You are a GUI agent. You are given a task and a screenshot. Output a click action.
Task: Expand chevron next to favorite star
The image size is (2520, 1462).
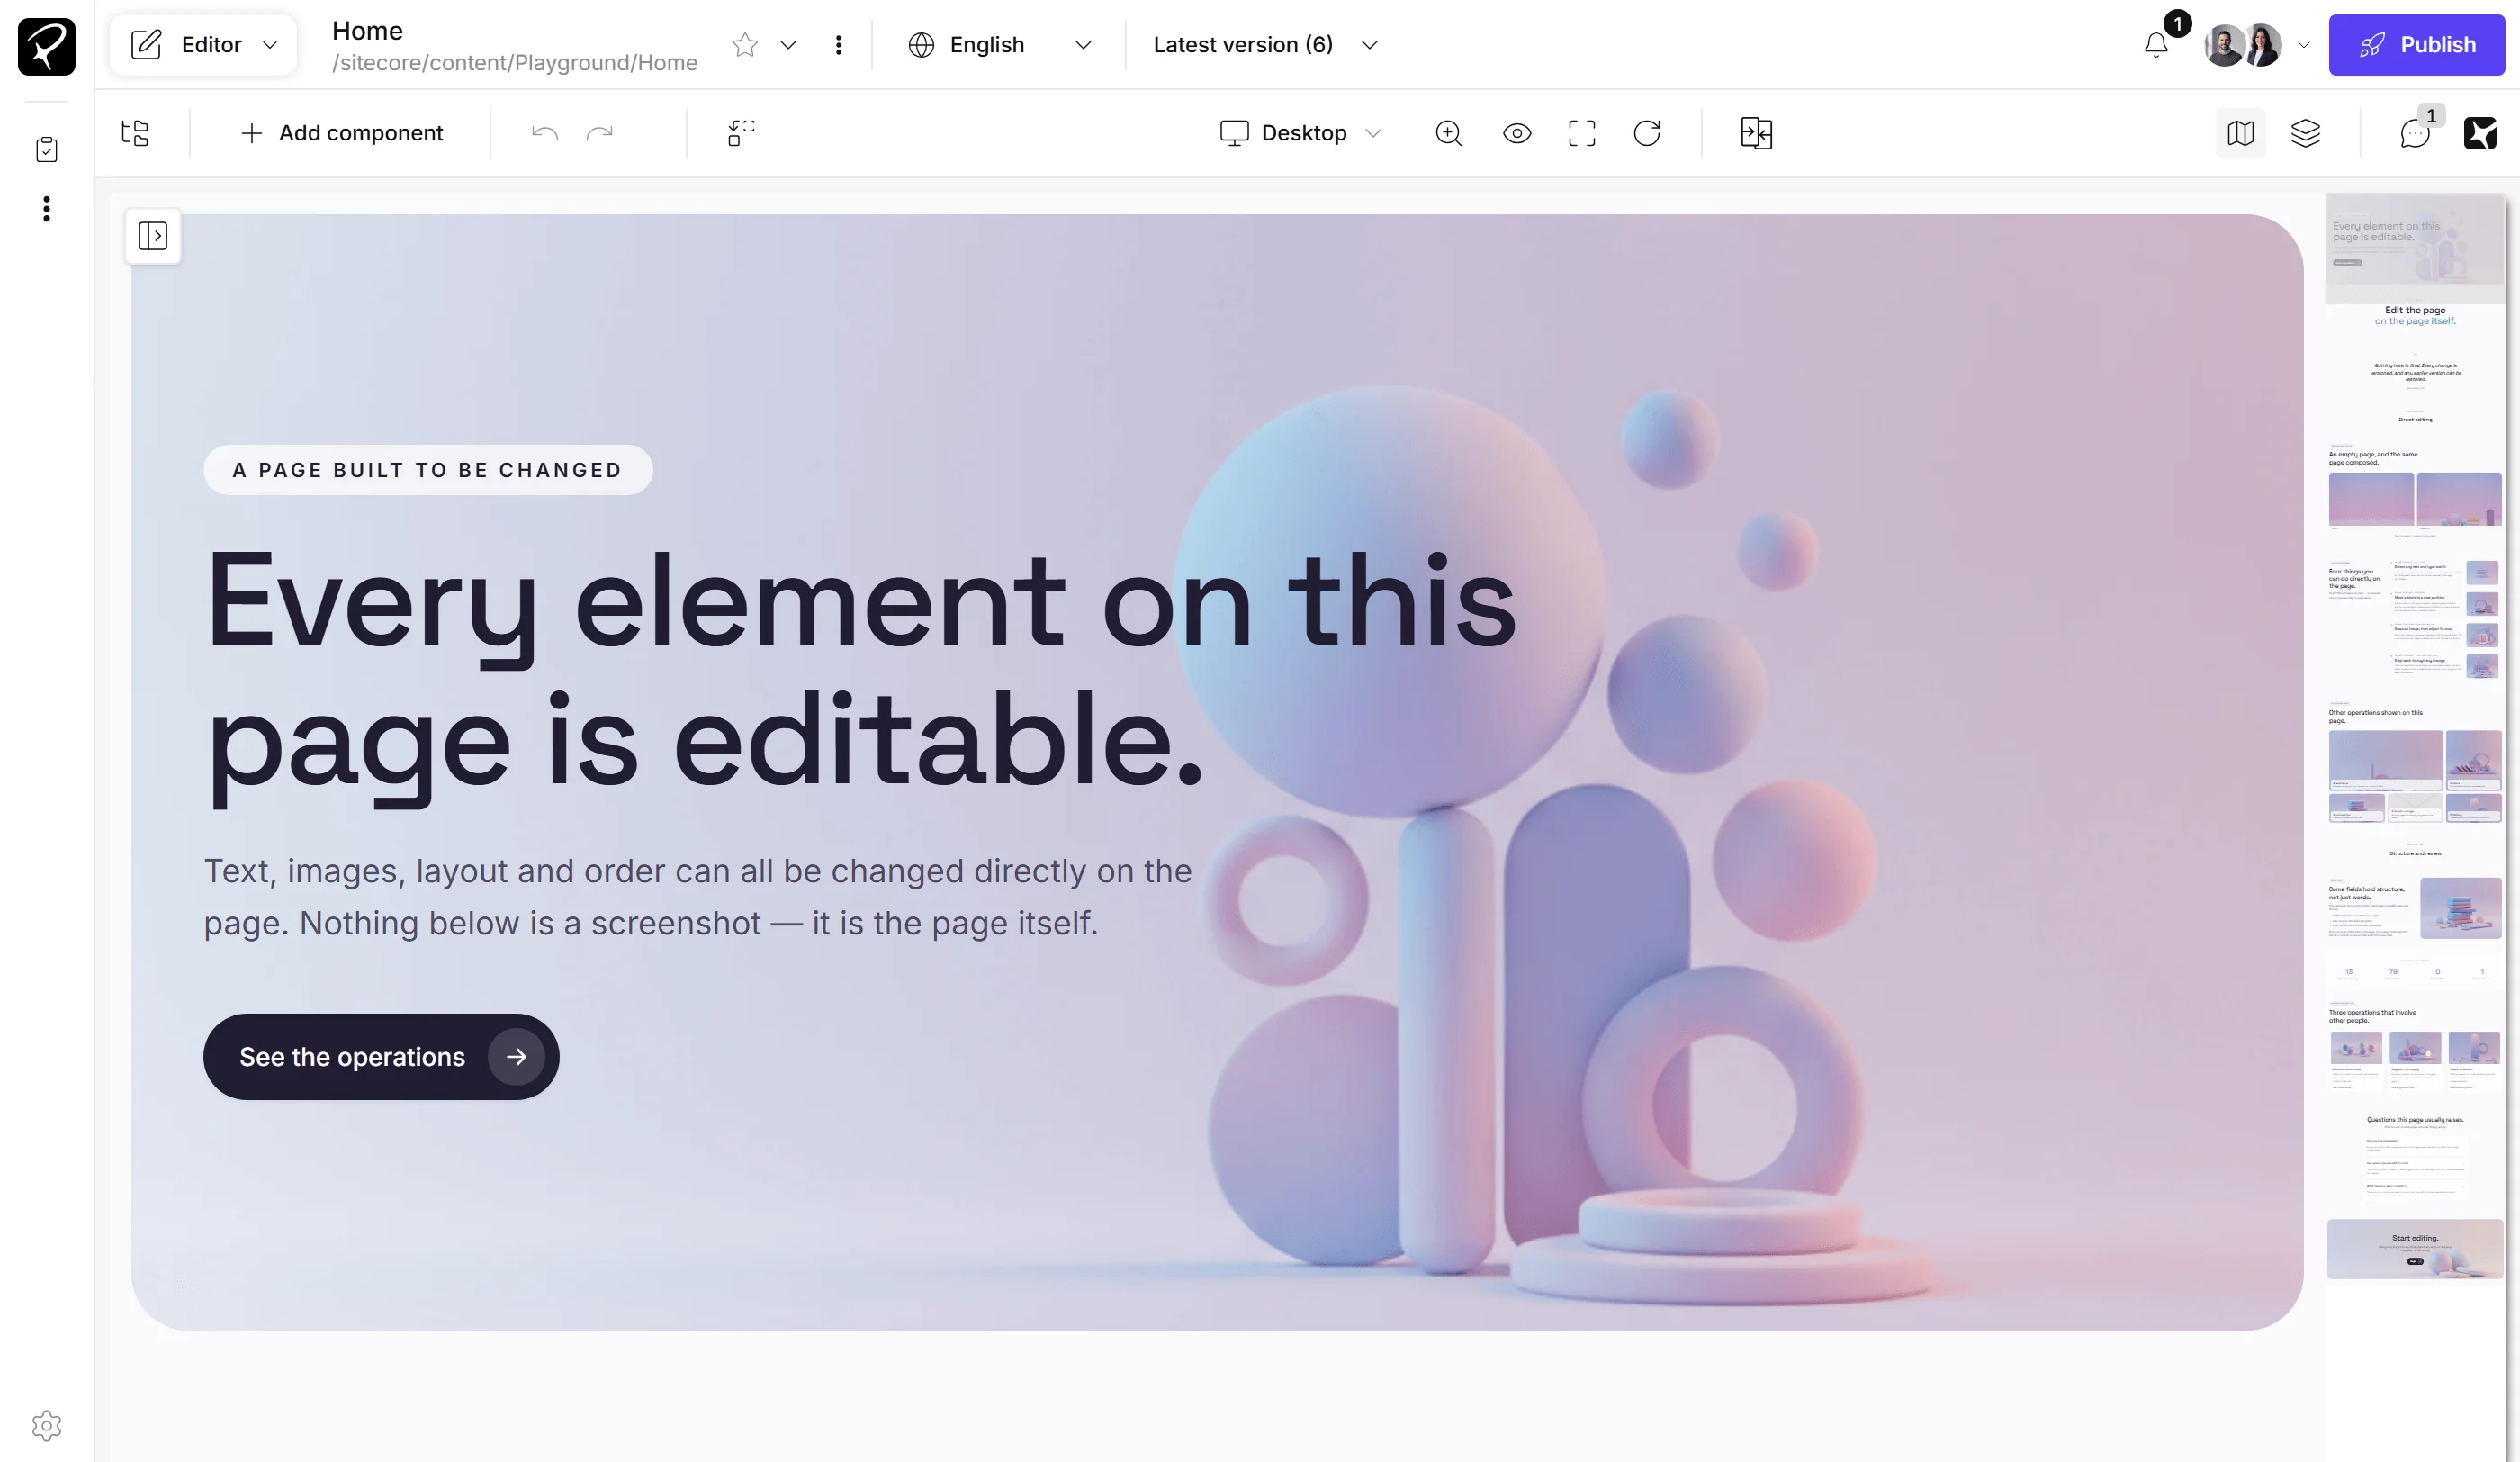tap(788, 45)
